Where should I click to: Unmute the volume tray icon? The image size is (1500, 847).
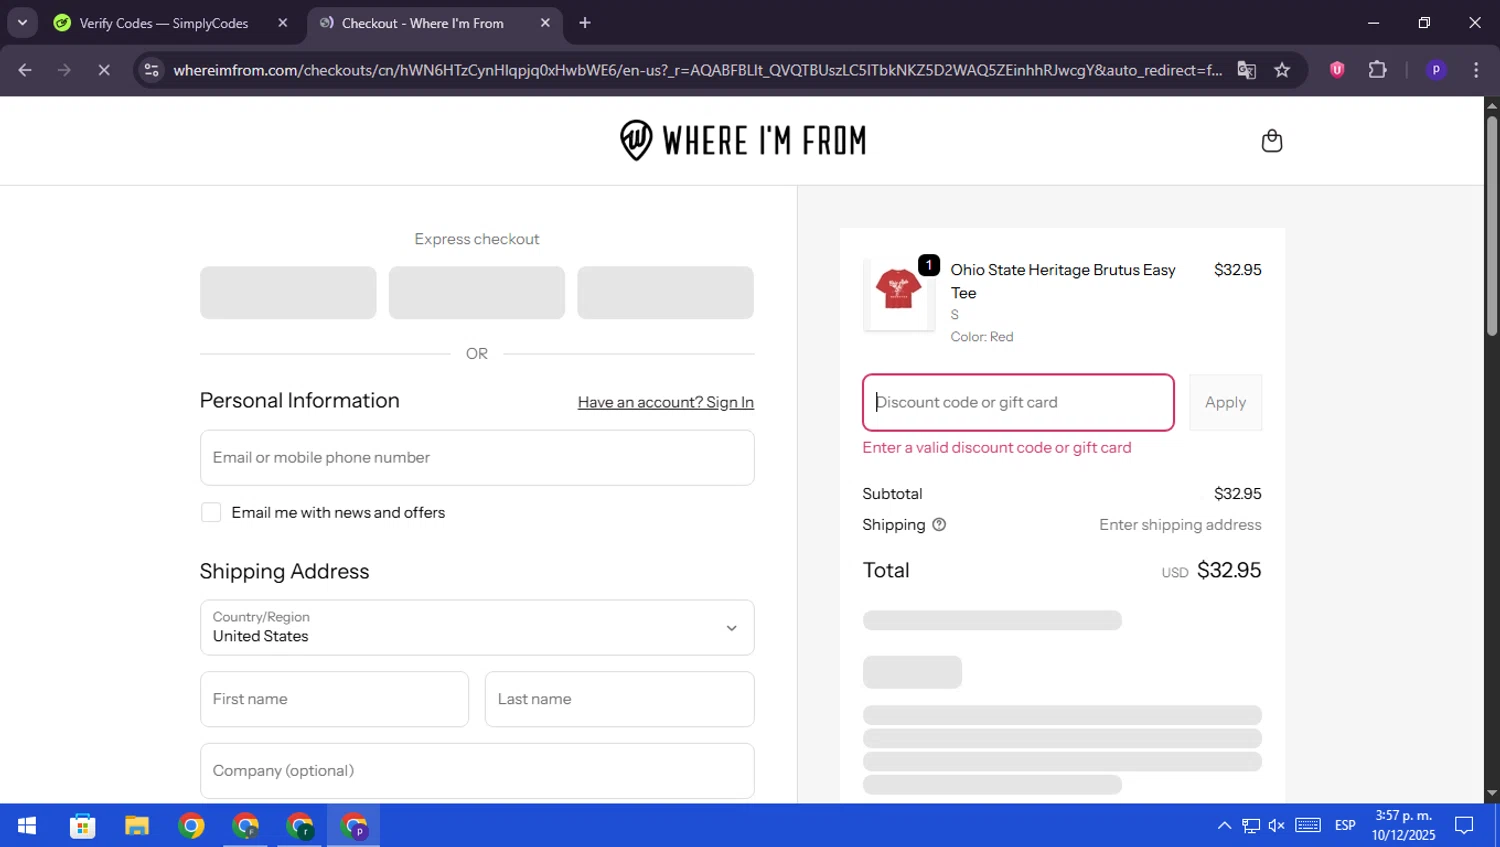[x=1277, y=826]
